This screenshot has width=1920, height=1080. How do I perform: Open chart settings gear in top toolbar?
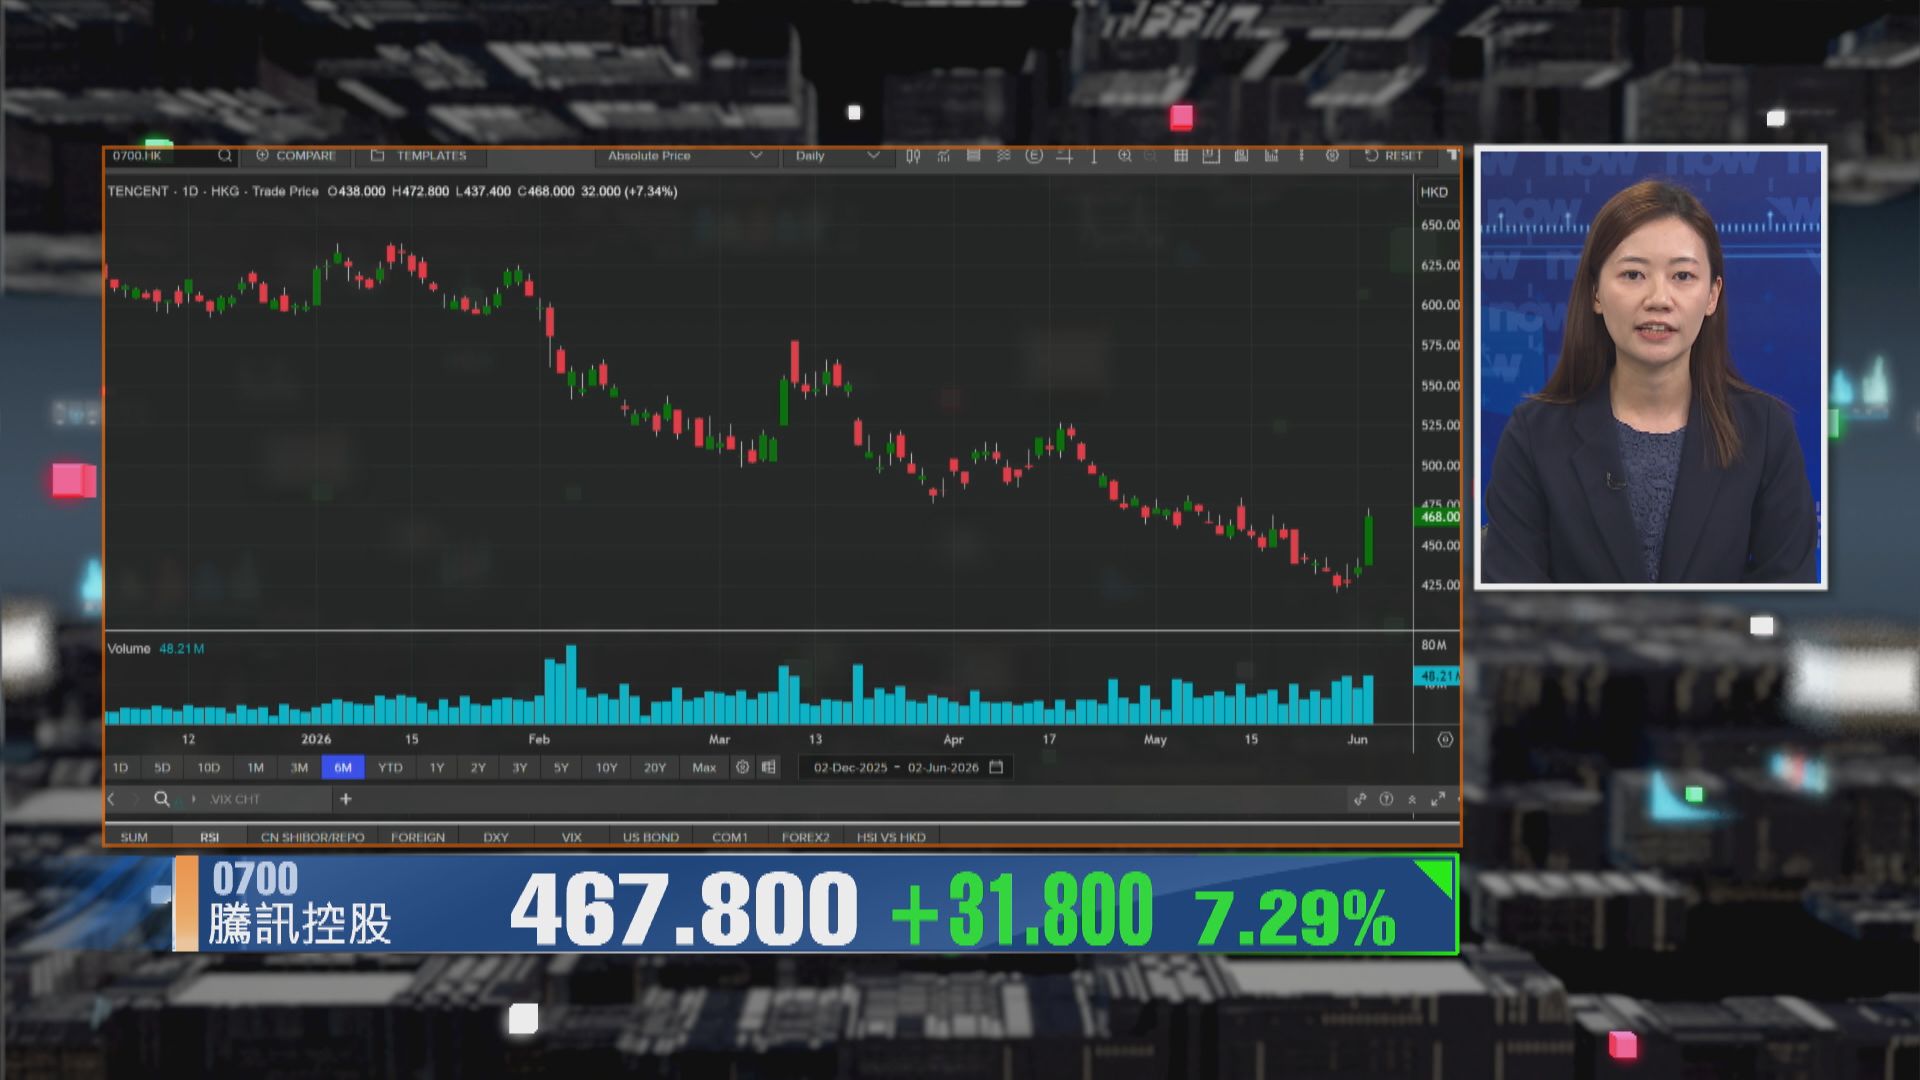pyautogui.click(x=1332, y=156)
